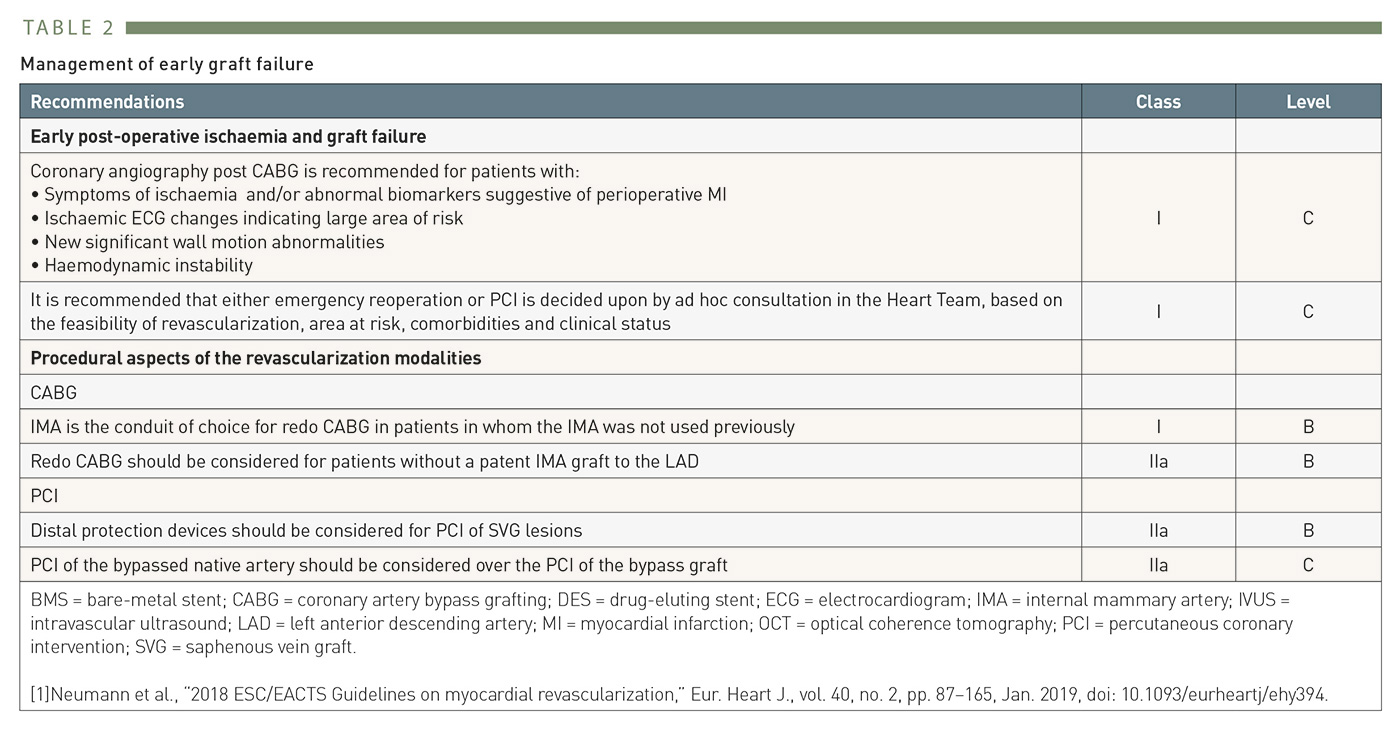Select the "Procedural aspects of the revascularization modalities" subheading
Viewport: 1400px width, 729px height.
(x=256, y=358)
